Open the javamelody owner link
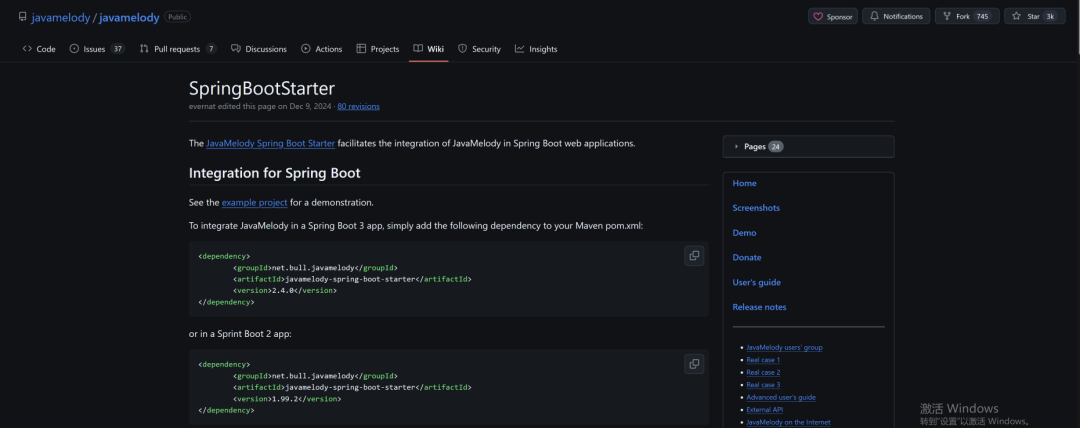The width and height of the screenshot is (1080, 428). click(x=61, y=18)
